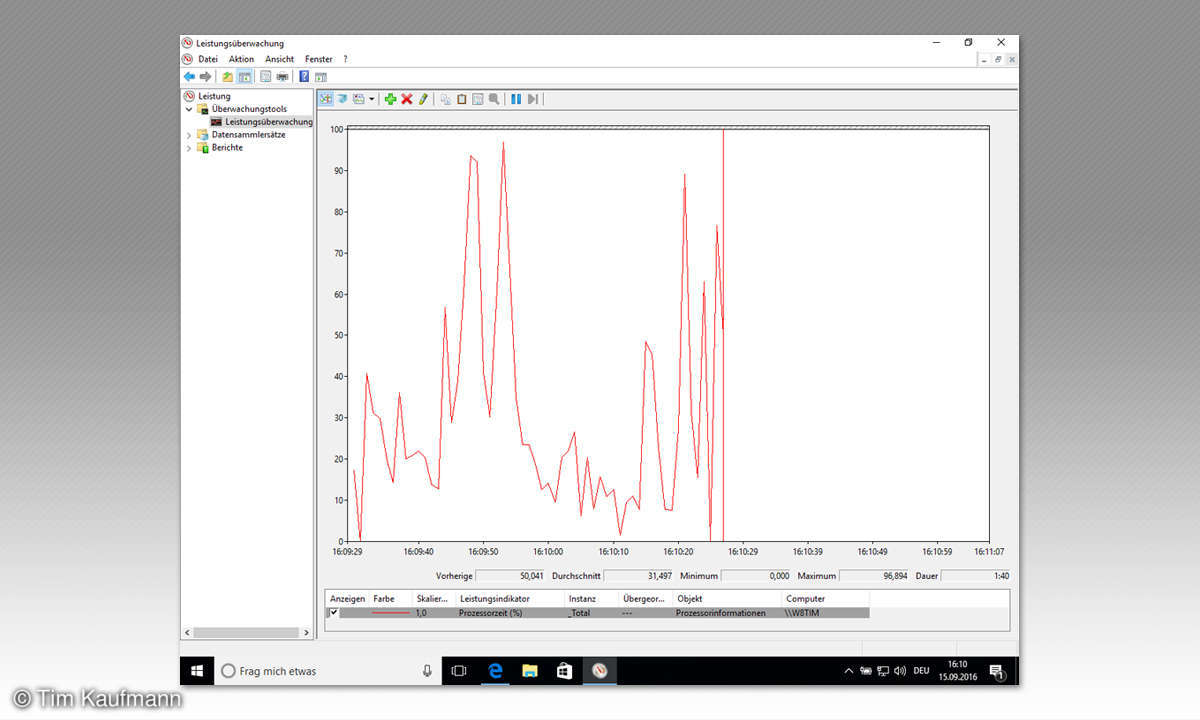Add counter with green plus icon
Screen dimensions: 1200x720
[x=391, y=99]
